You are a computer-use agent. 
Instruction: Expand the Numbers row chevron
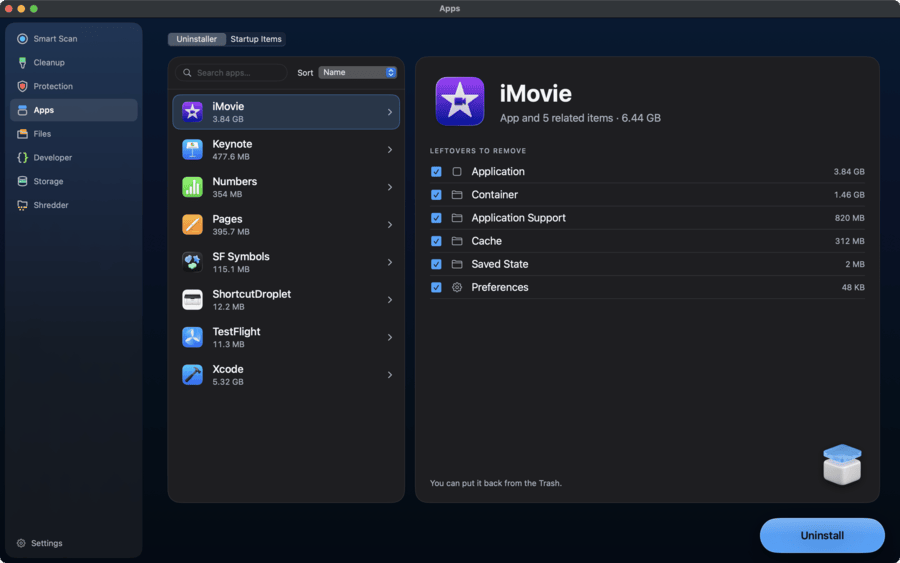(390, 187)
